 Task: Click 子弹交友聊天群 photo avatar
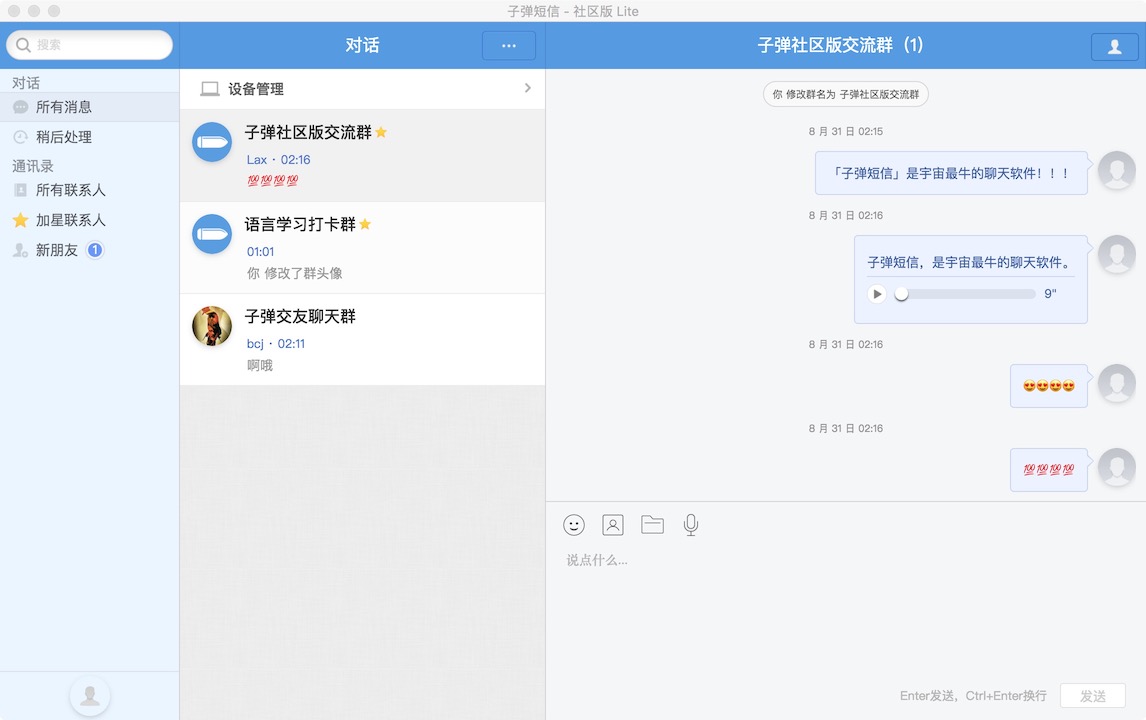212,326
